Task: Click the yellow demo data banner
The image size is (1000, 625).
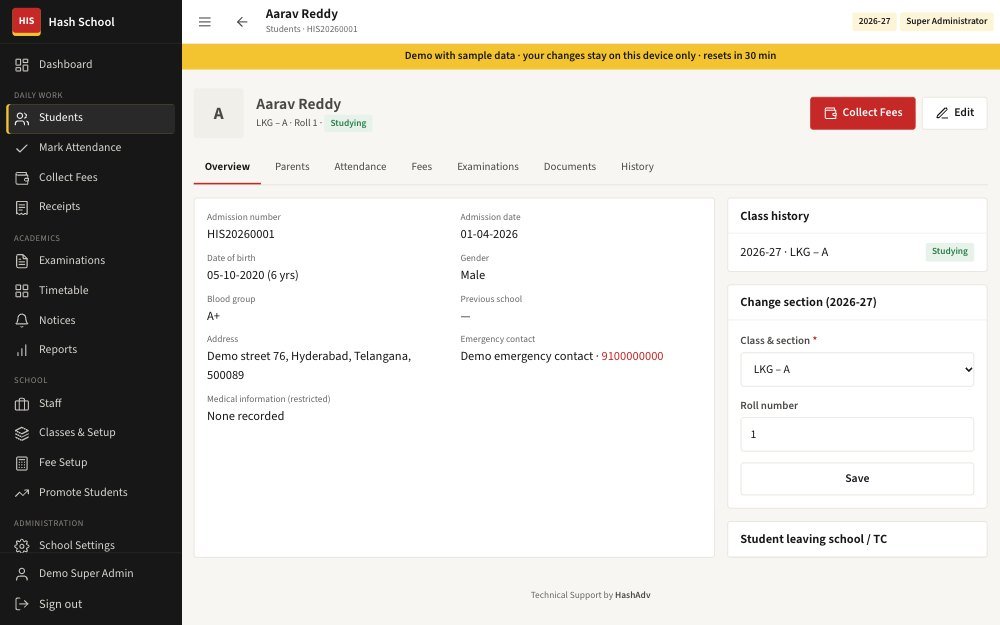Action: pyautogui.click(x=591, y=56)
